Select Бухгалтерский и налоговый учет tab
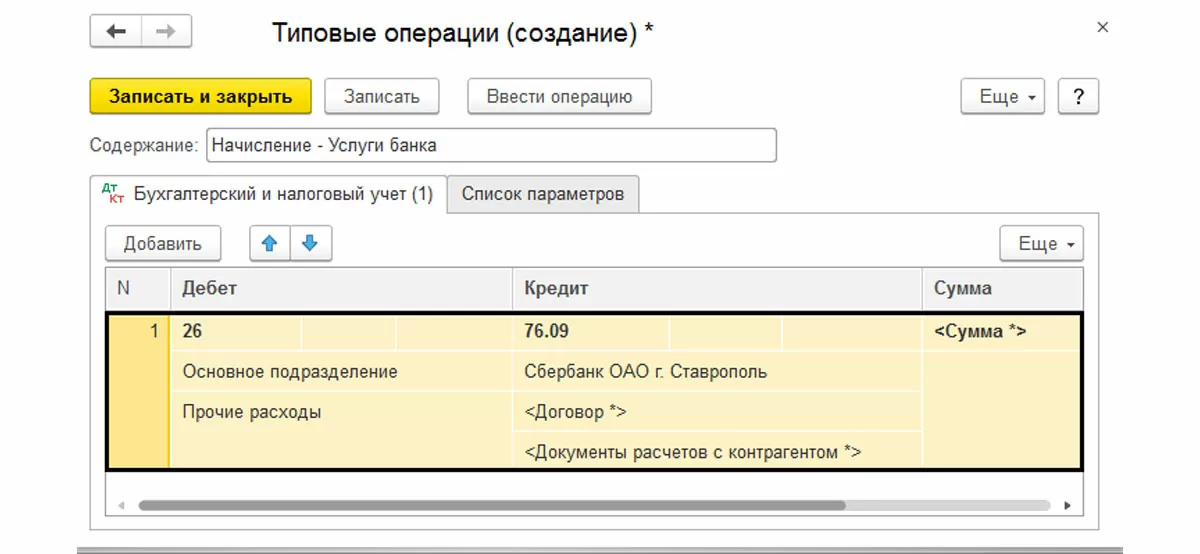This screenshot has height=554, width=1200. (x=270, y=194)
